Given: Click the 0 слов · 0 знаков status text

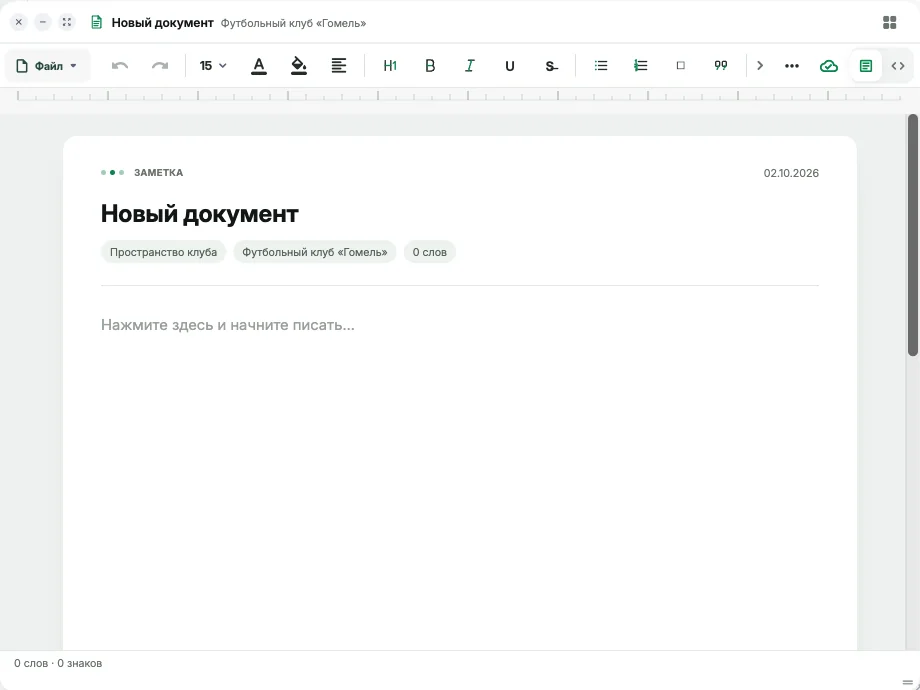Looking at the screenshot, I should pos(58,663).
